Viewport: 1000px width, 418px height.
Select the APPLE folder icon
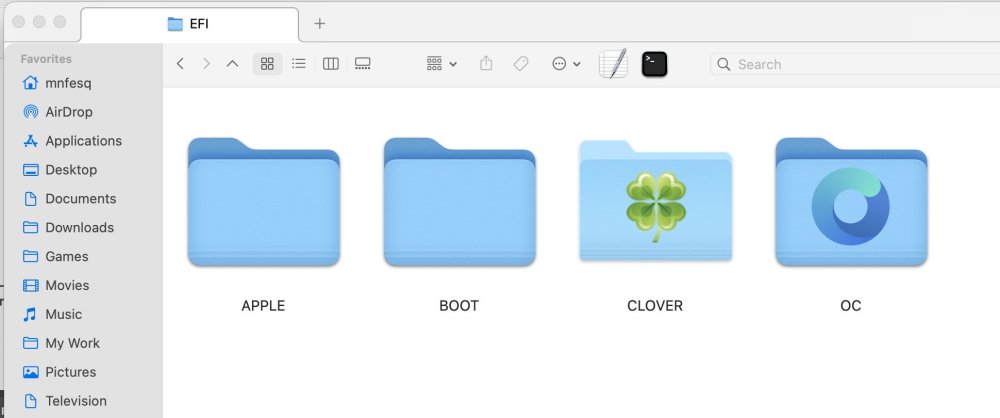pyautogui.click(x=263, y=202)
